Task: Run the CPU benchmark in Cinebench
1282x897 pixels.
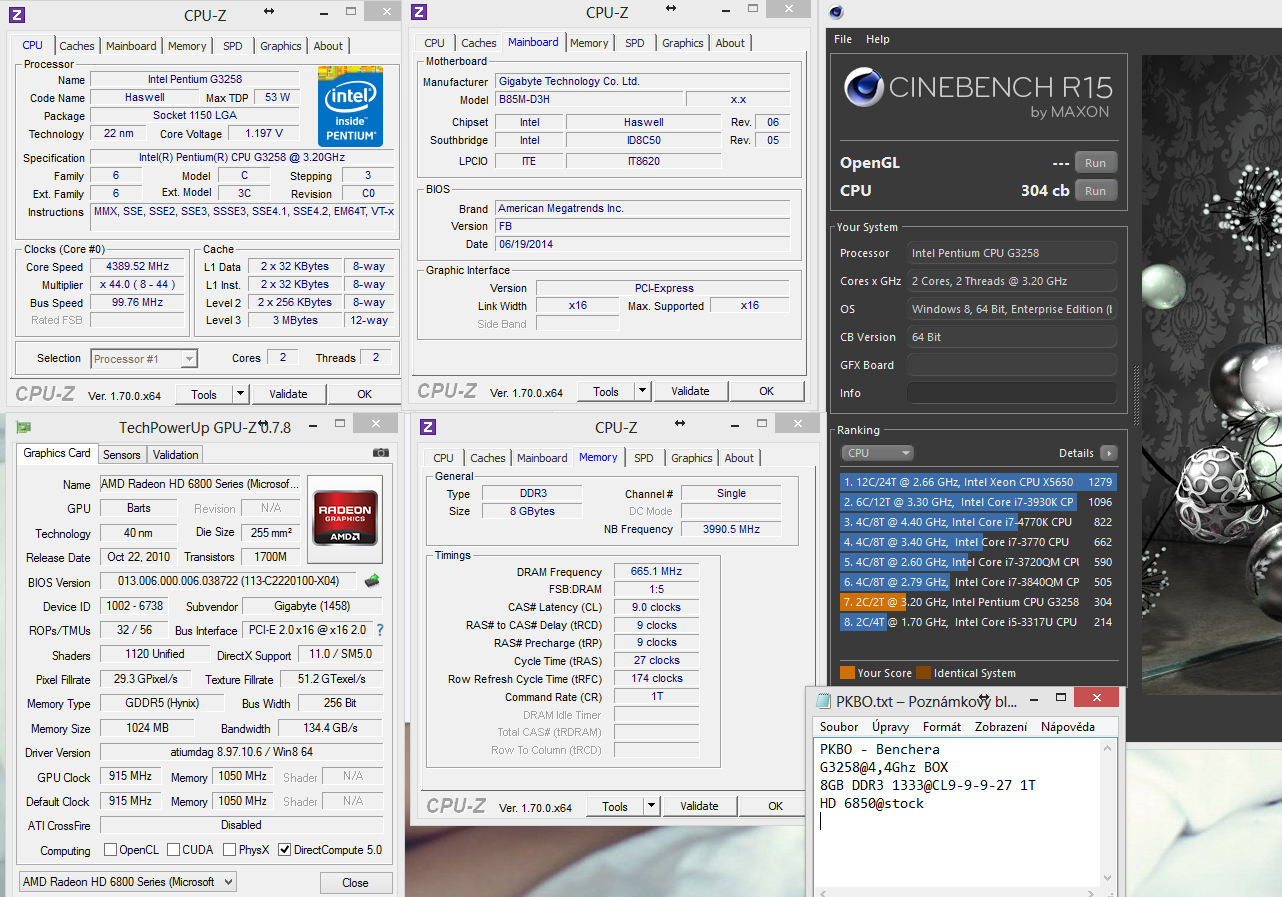Action: coord(1096,191)
